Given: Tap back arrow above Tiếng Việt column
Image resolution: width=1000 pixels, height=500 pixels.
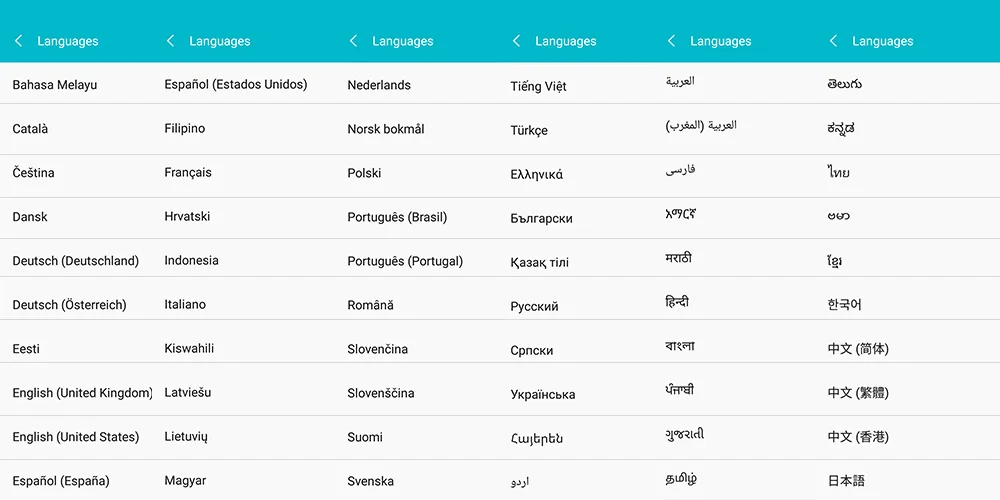Looking at the screenshot, I should (x=517, y=41).
